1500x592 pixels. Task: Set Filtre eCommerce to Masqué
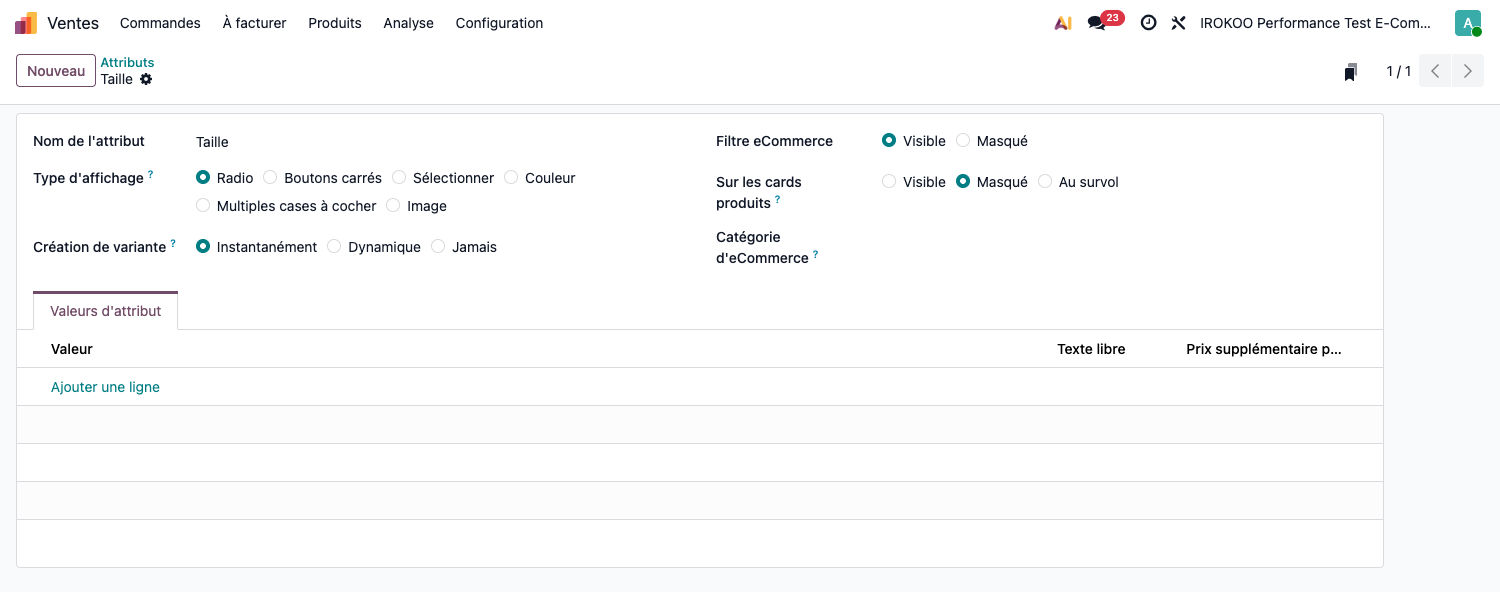[992, 141]
